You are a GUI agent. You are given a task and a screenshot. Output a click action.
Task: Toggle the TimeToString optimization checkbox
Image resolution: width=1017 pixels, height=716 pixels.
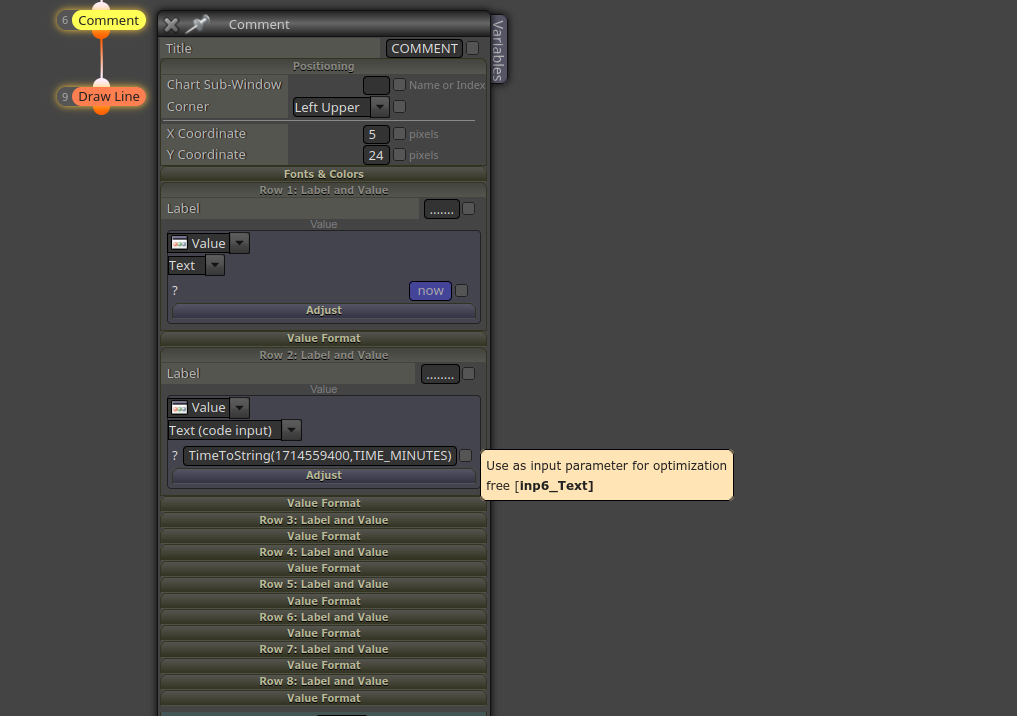pos(466,456)
